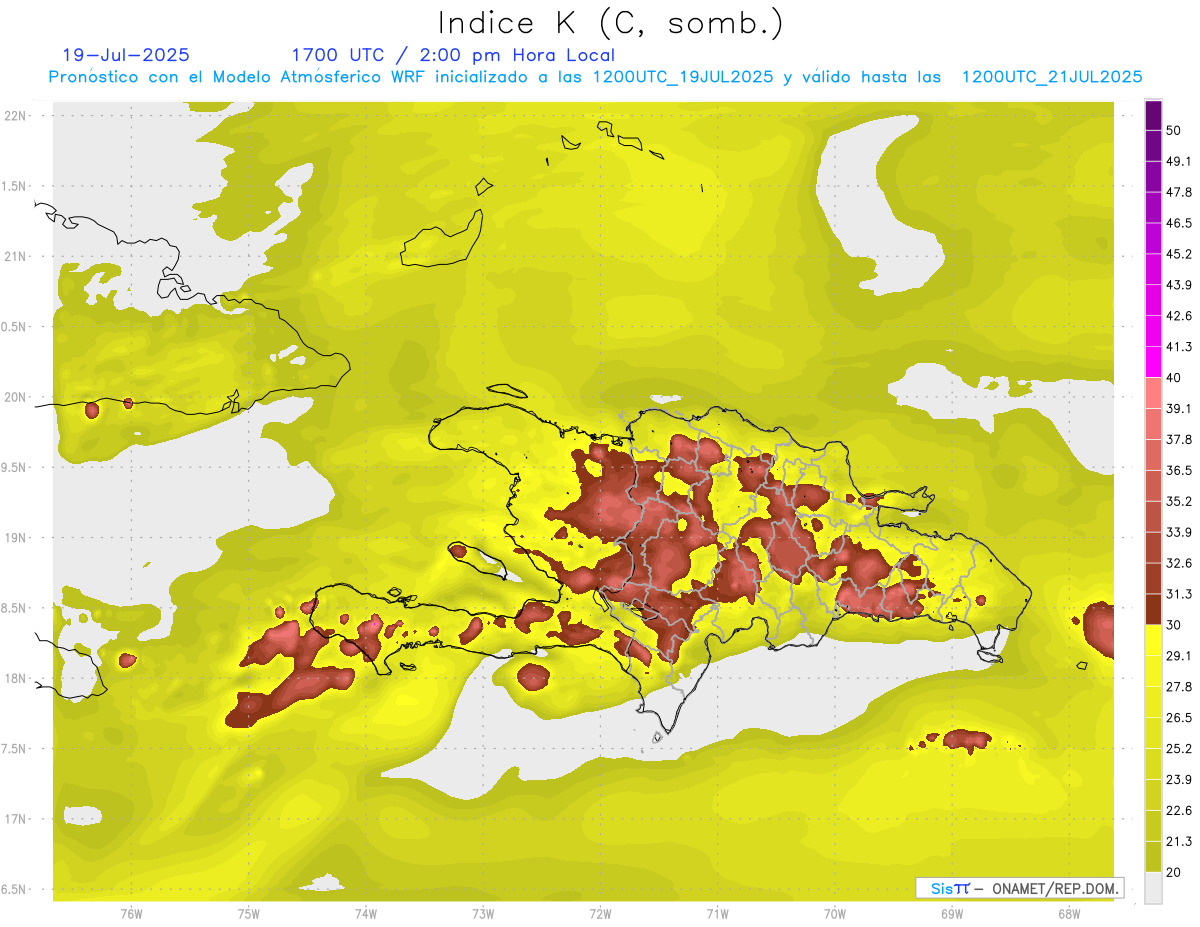The height and width of the screenshot is (927, 1200).
Task: Click legend color band between 20 and 21.3
Action: [1154, 856]
